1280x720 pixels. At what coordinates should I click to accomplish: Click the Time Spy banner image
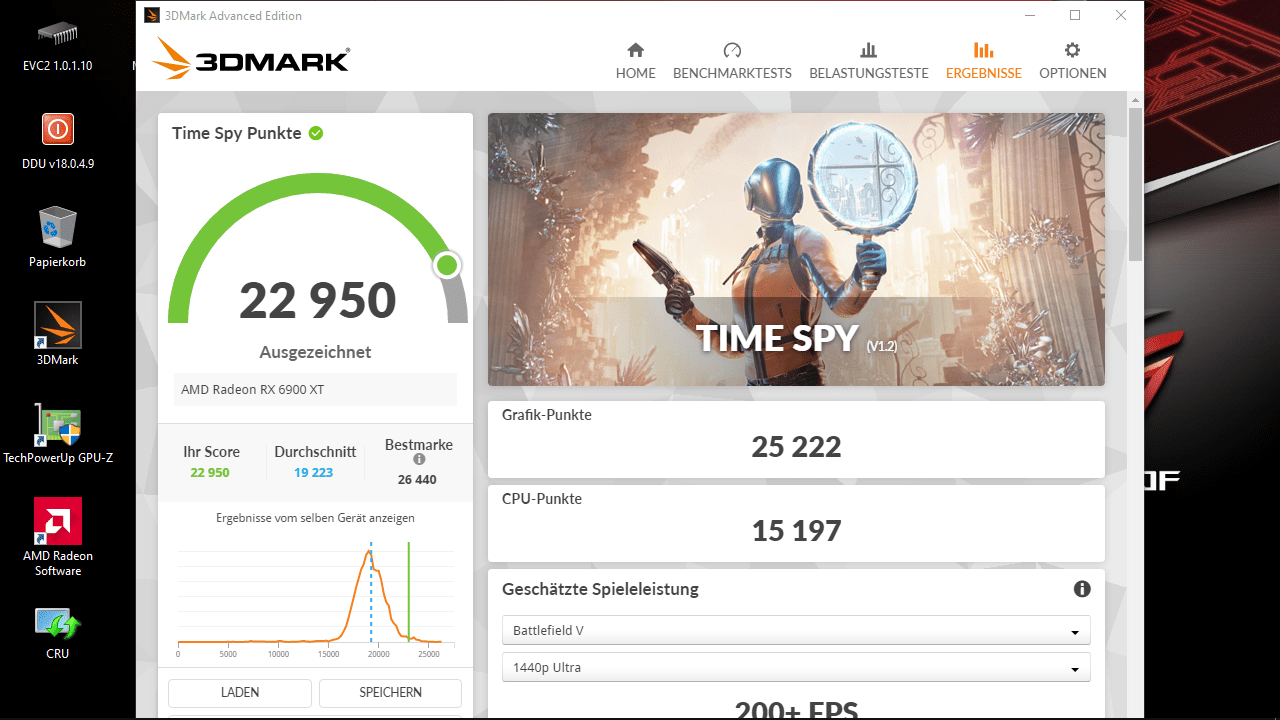[796, 249]
